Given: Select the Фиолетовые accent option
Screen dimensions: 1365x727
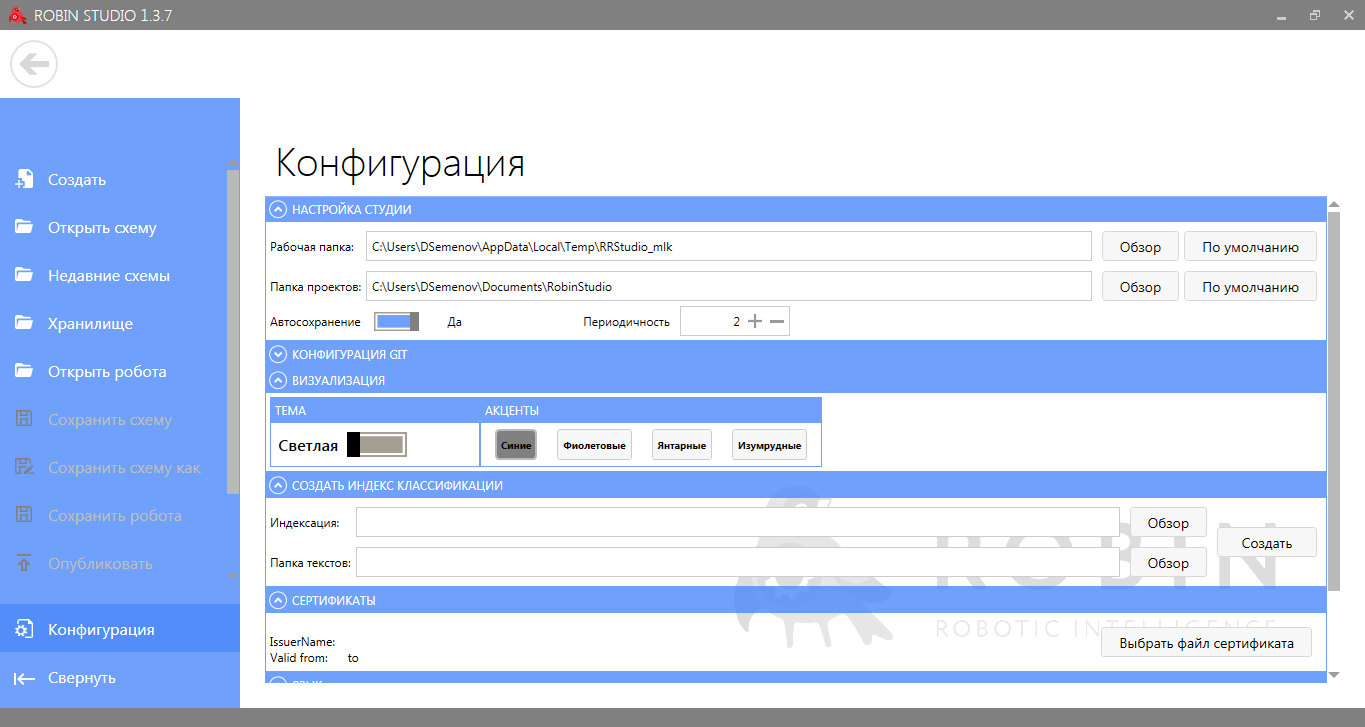Looking at the screenshot, I should (595, 445).
